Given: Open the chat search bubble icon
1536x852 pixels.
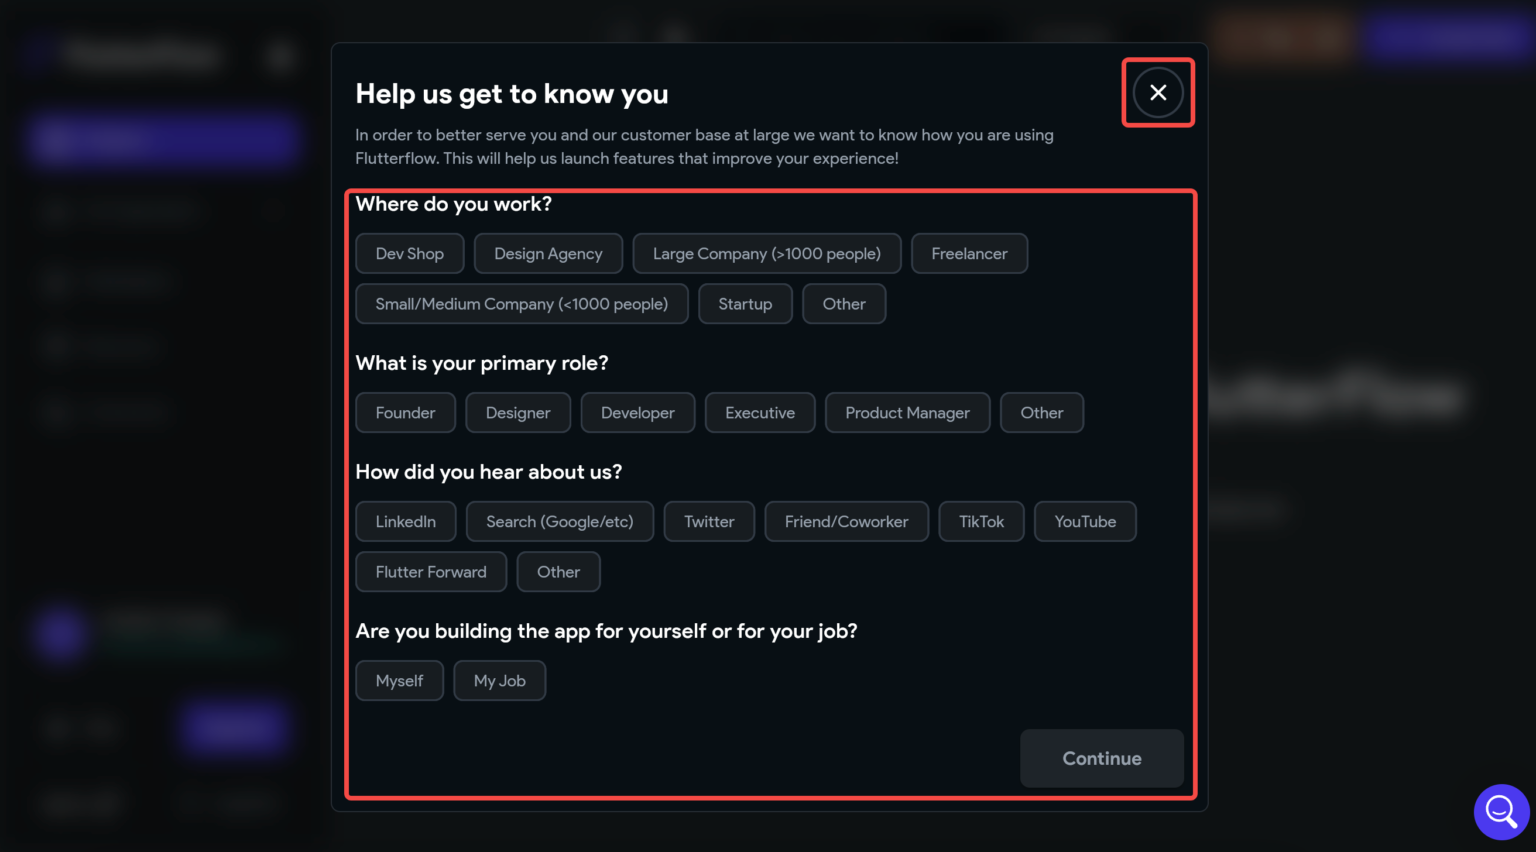Looking at the screenshot, I should click(1501, 811).
